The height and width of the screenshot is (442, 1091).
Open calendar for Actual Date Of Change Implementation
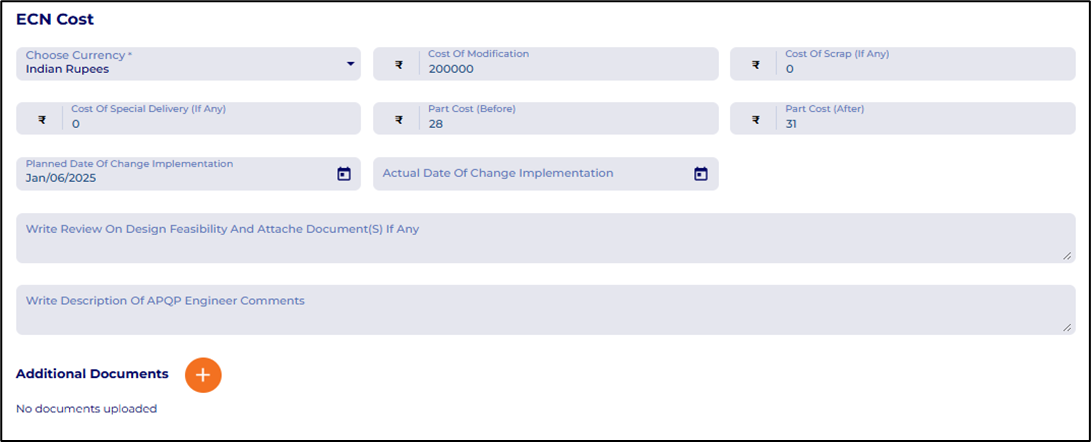[701, 173]
